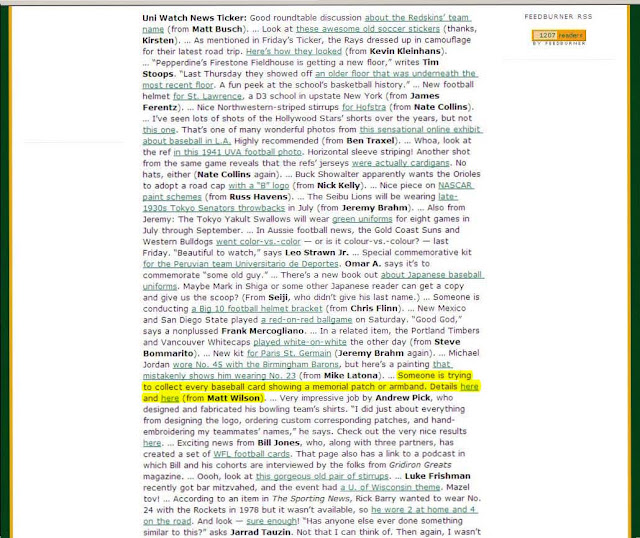
Task: Click the bold name 'Andrew Pick'
Action: 402,398
